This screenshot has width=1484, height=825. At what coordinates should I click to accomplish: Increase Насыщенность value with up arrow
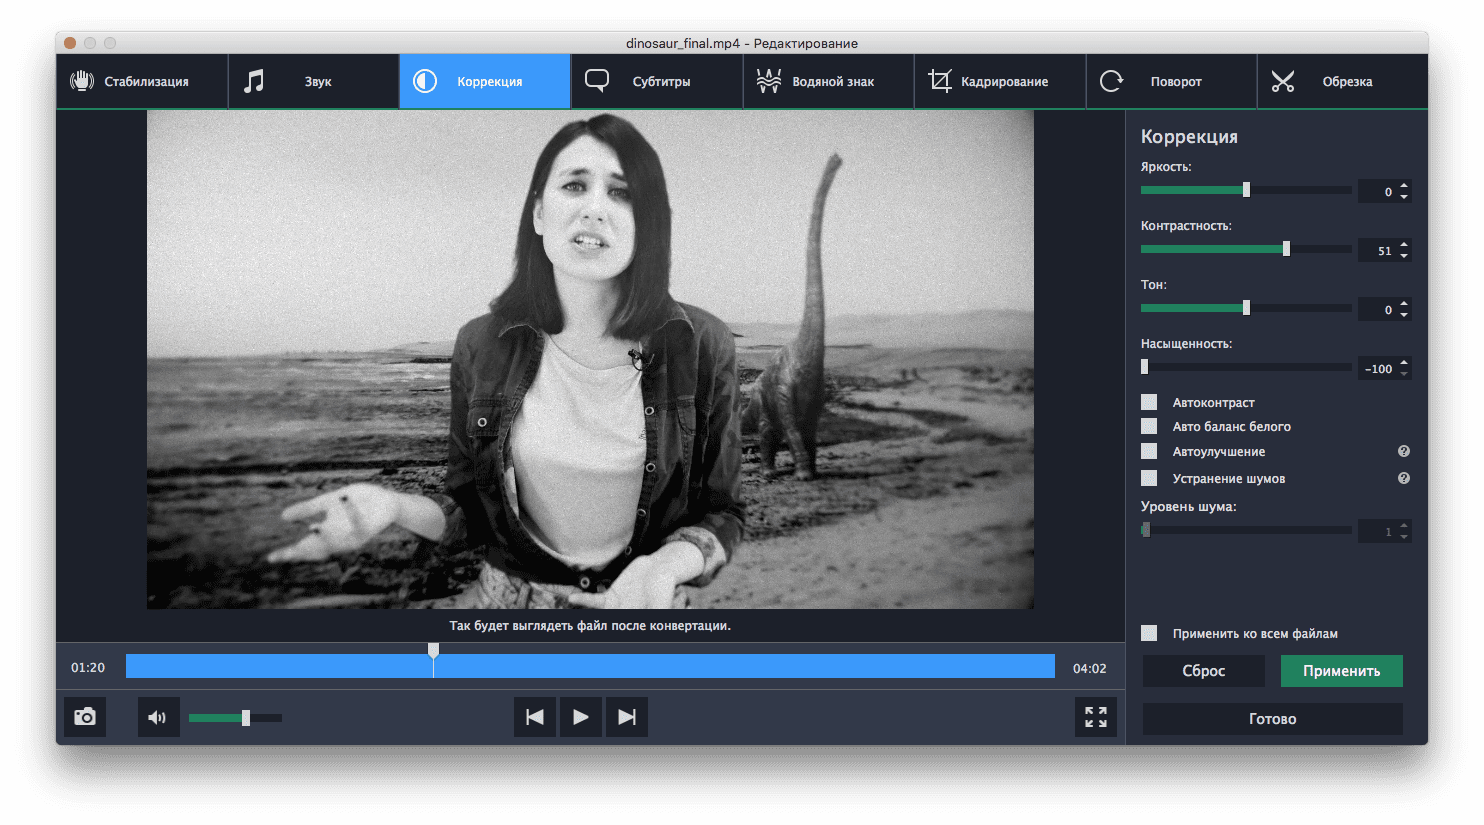pos(1404,363)
